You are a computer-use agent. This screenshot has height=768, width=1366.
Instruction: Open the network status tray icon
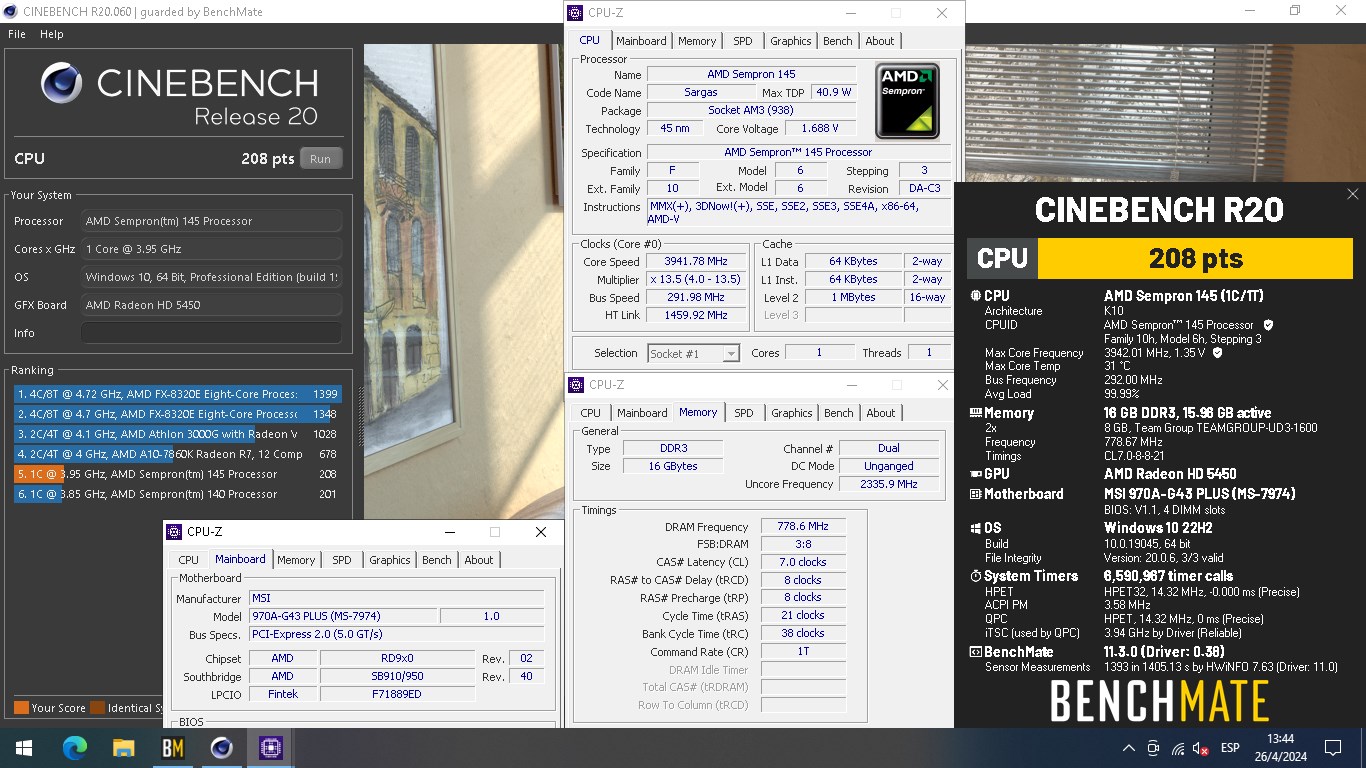tap(1178, 748)
